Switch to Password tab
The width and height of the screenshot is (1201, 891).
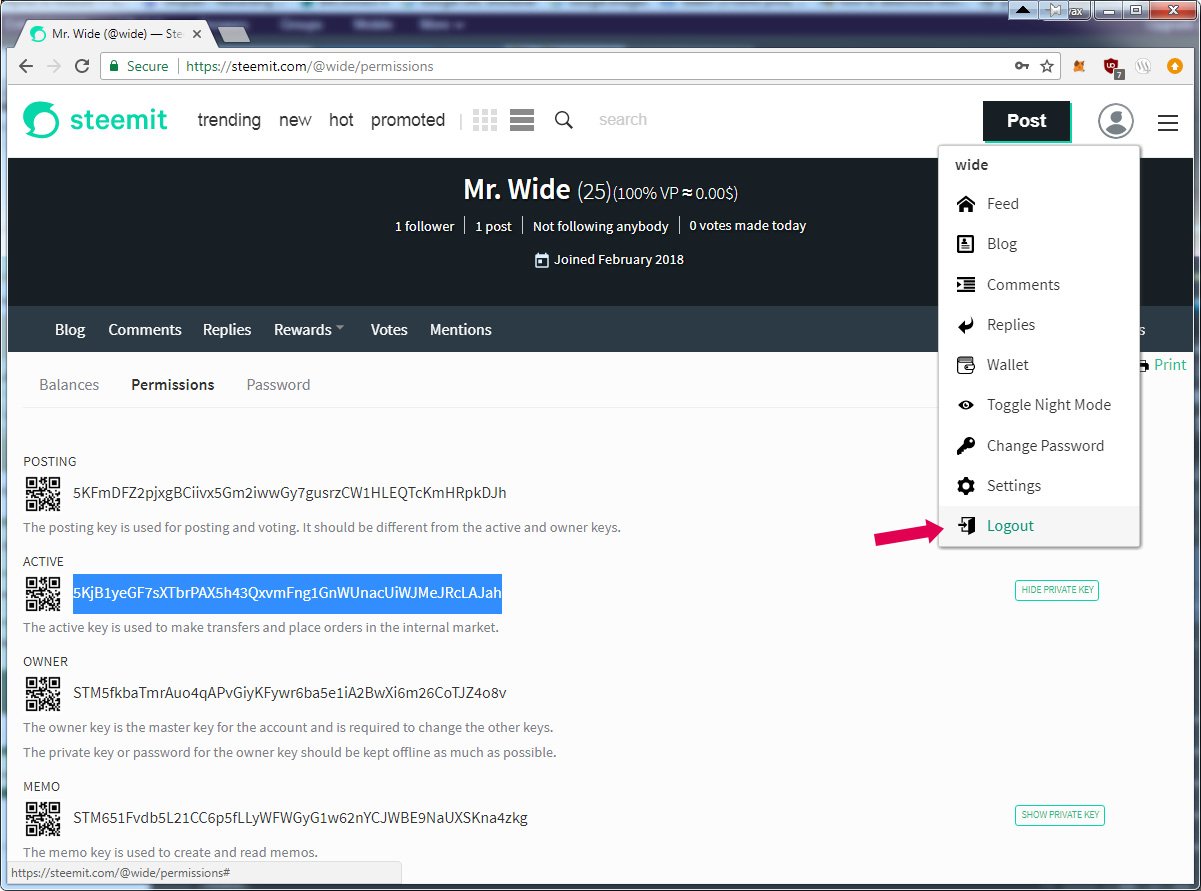click(278, 385)
